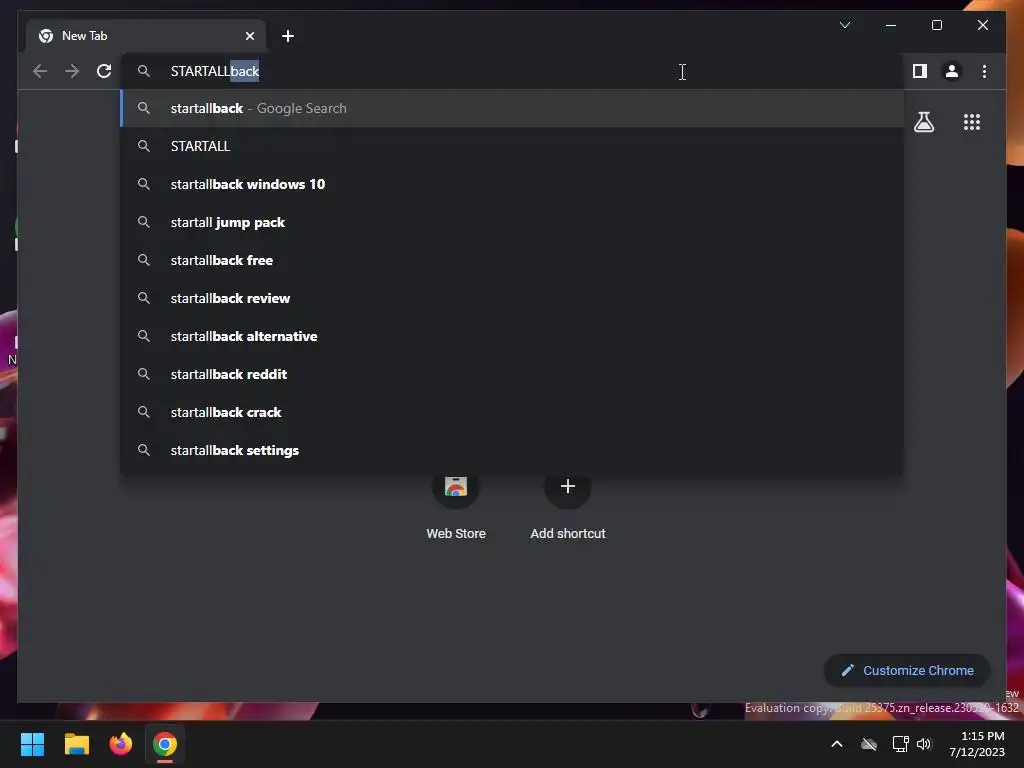Select suggestion startallback windows 10

(513, 184)
